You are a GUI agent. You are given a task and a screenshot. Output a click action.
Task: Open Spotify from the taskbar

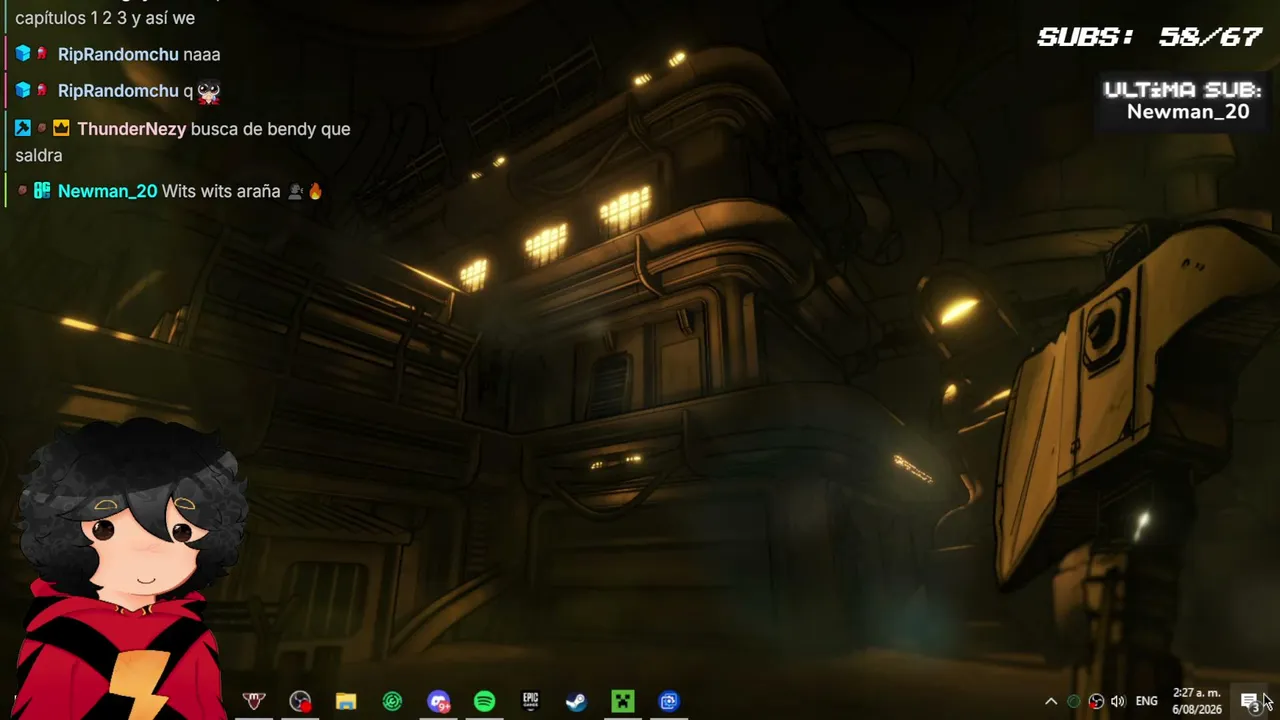(484, 702)
